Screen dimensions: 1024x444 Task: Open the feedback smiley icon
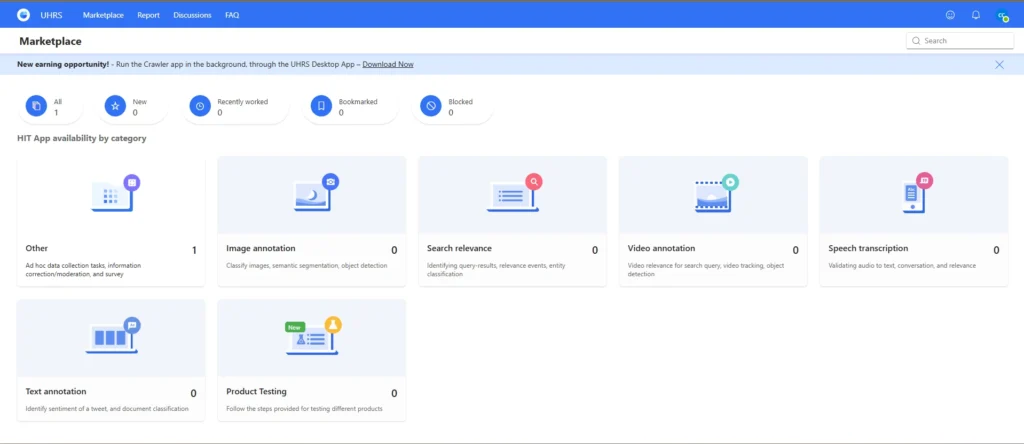pyautogui.click(x=950, y=14)
